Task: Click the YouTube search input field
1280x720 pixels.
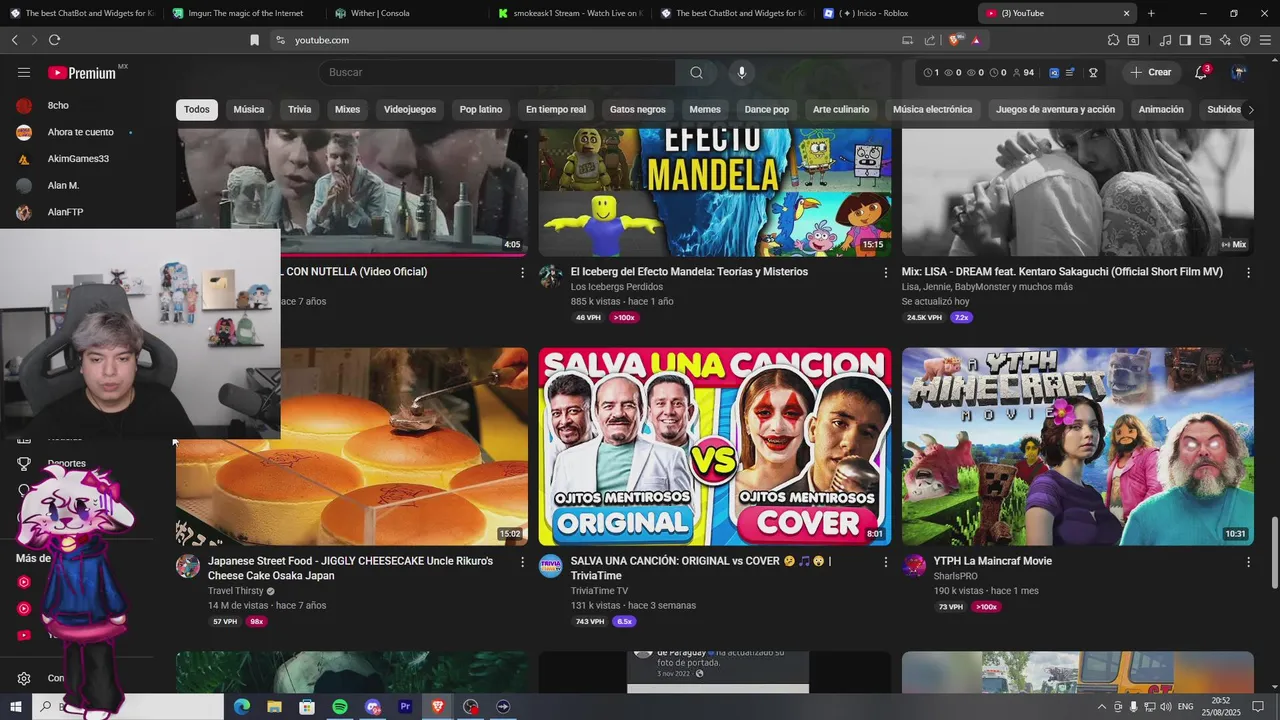Action: pos(498,72)
